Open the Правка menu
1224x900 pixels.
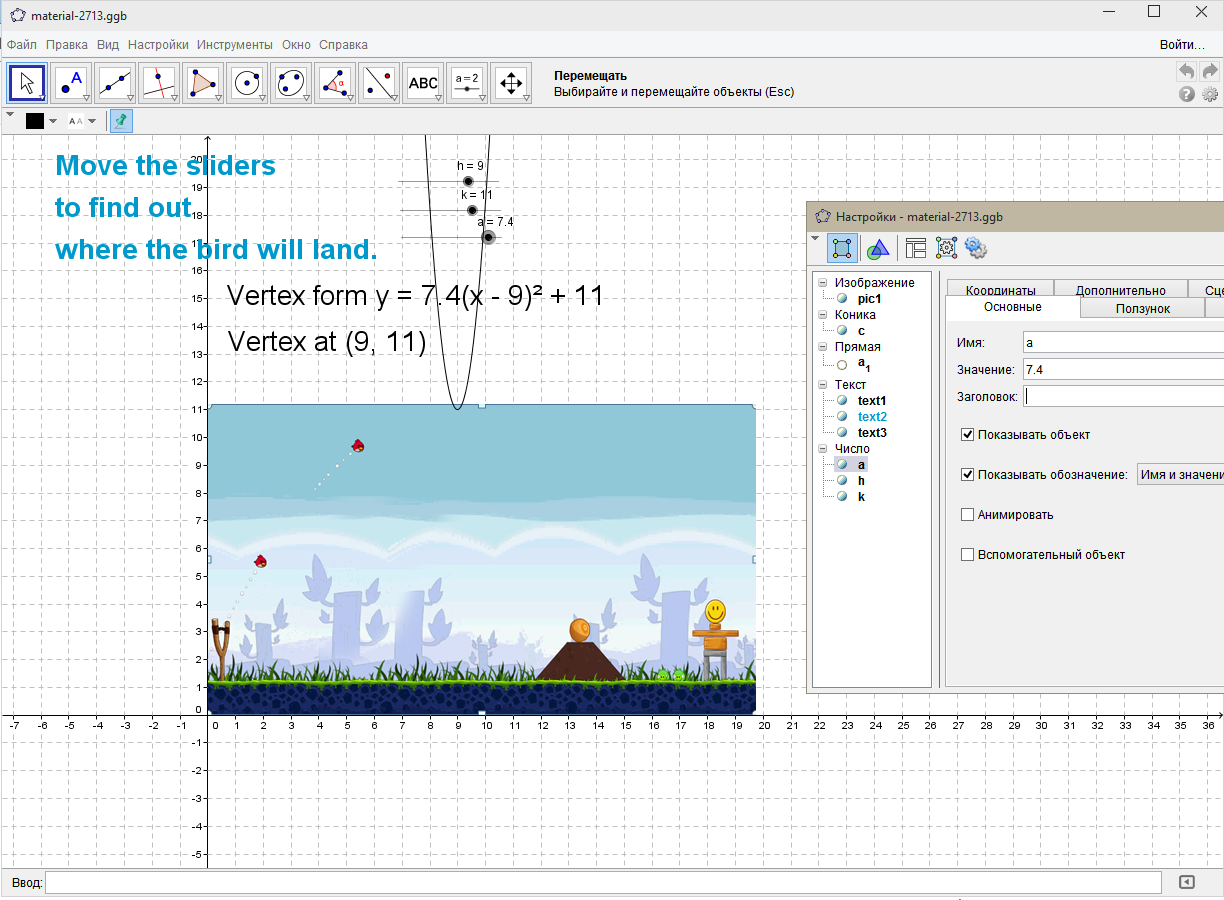pos(67,44)
